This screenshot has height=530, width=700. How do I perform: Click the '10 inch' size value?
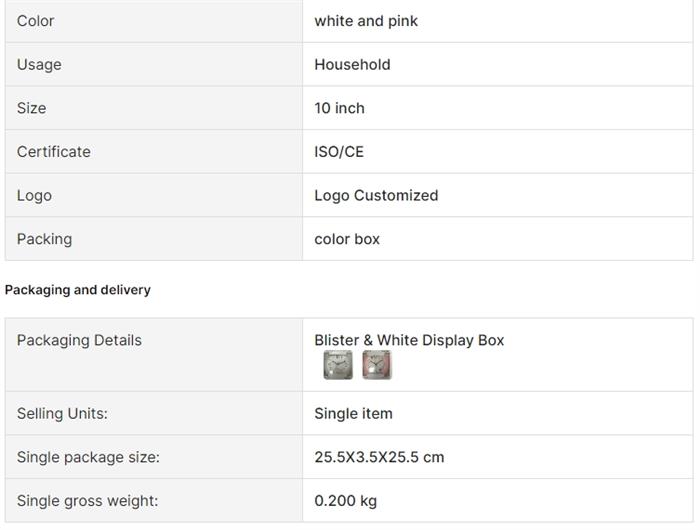click(339, 108)
